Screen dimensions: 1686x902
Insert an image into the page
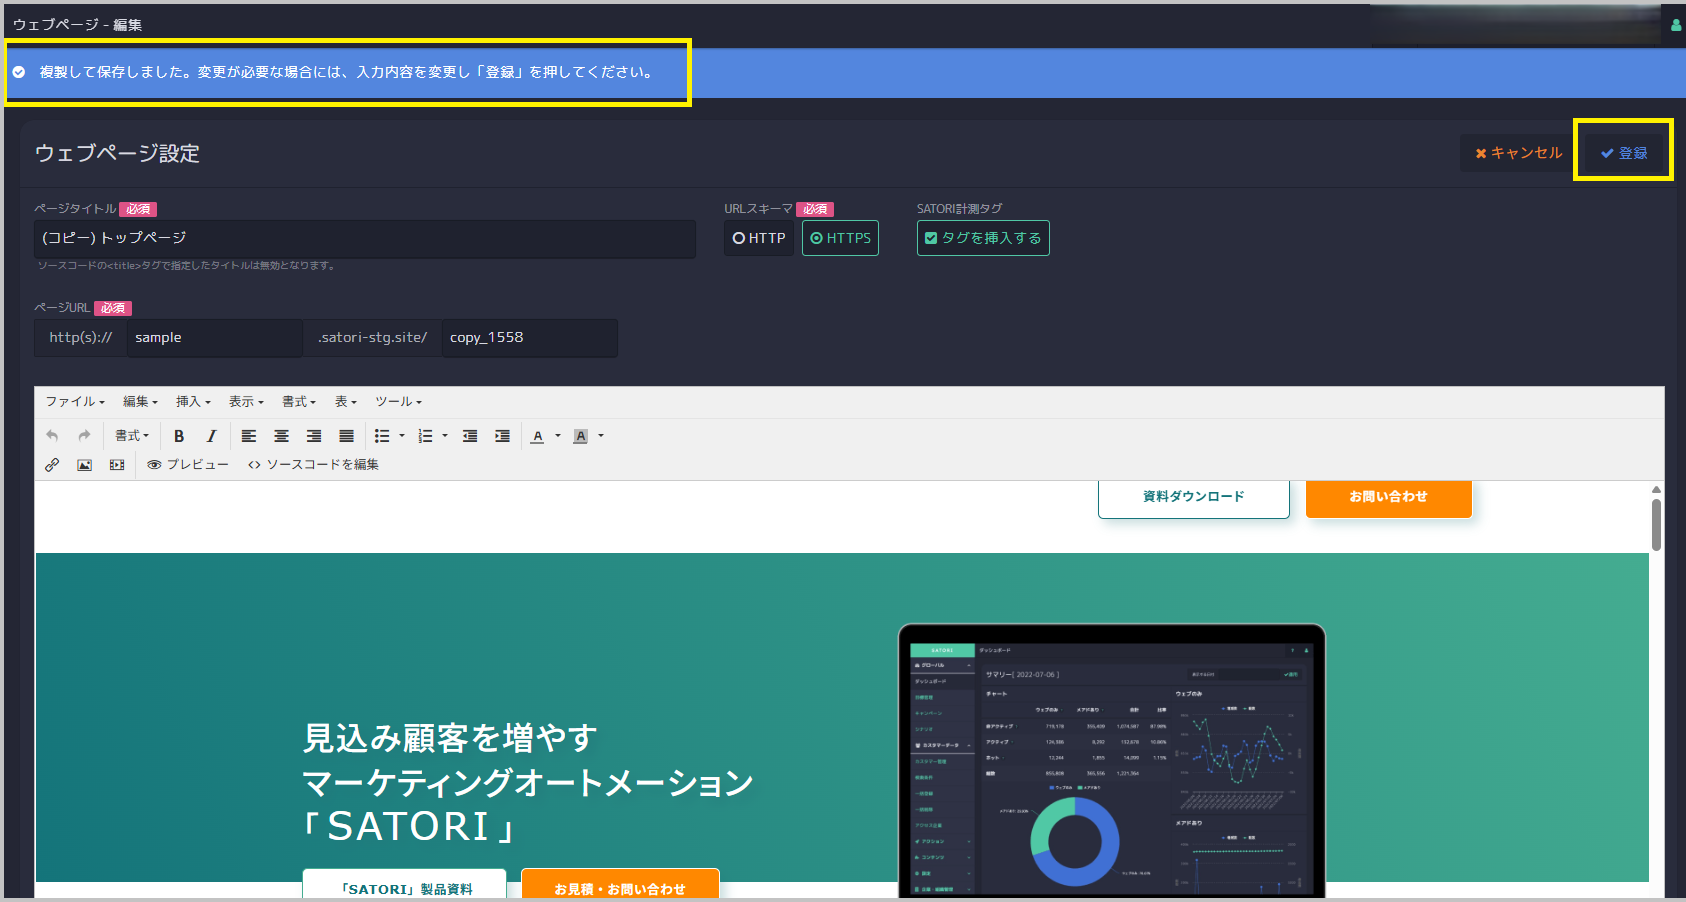(84, 465)
